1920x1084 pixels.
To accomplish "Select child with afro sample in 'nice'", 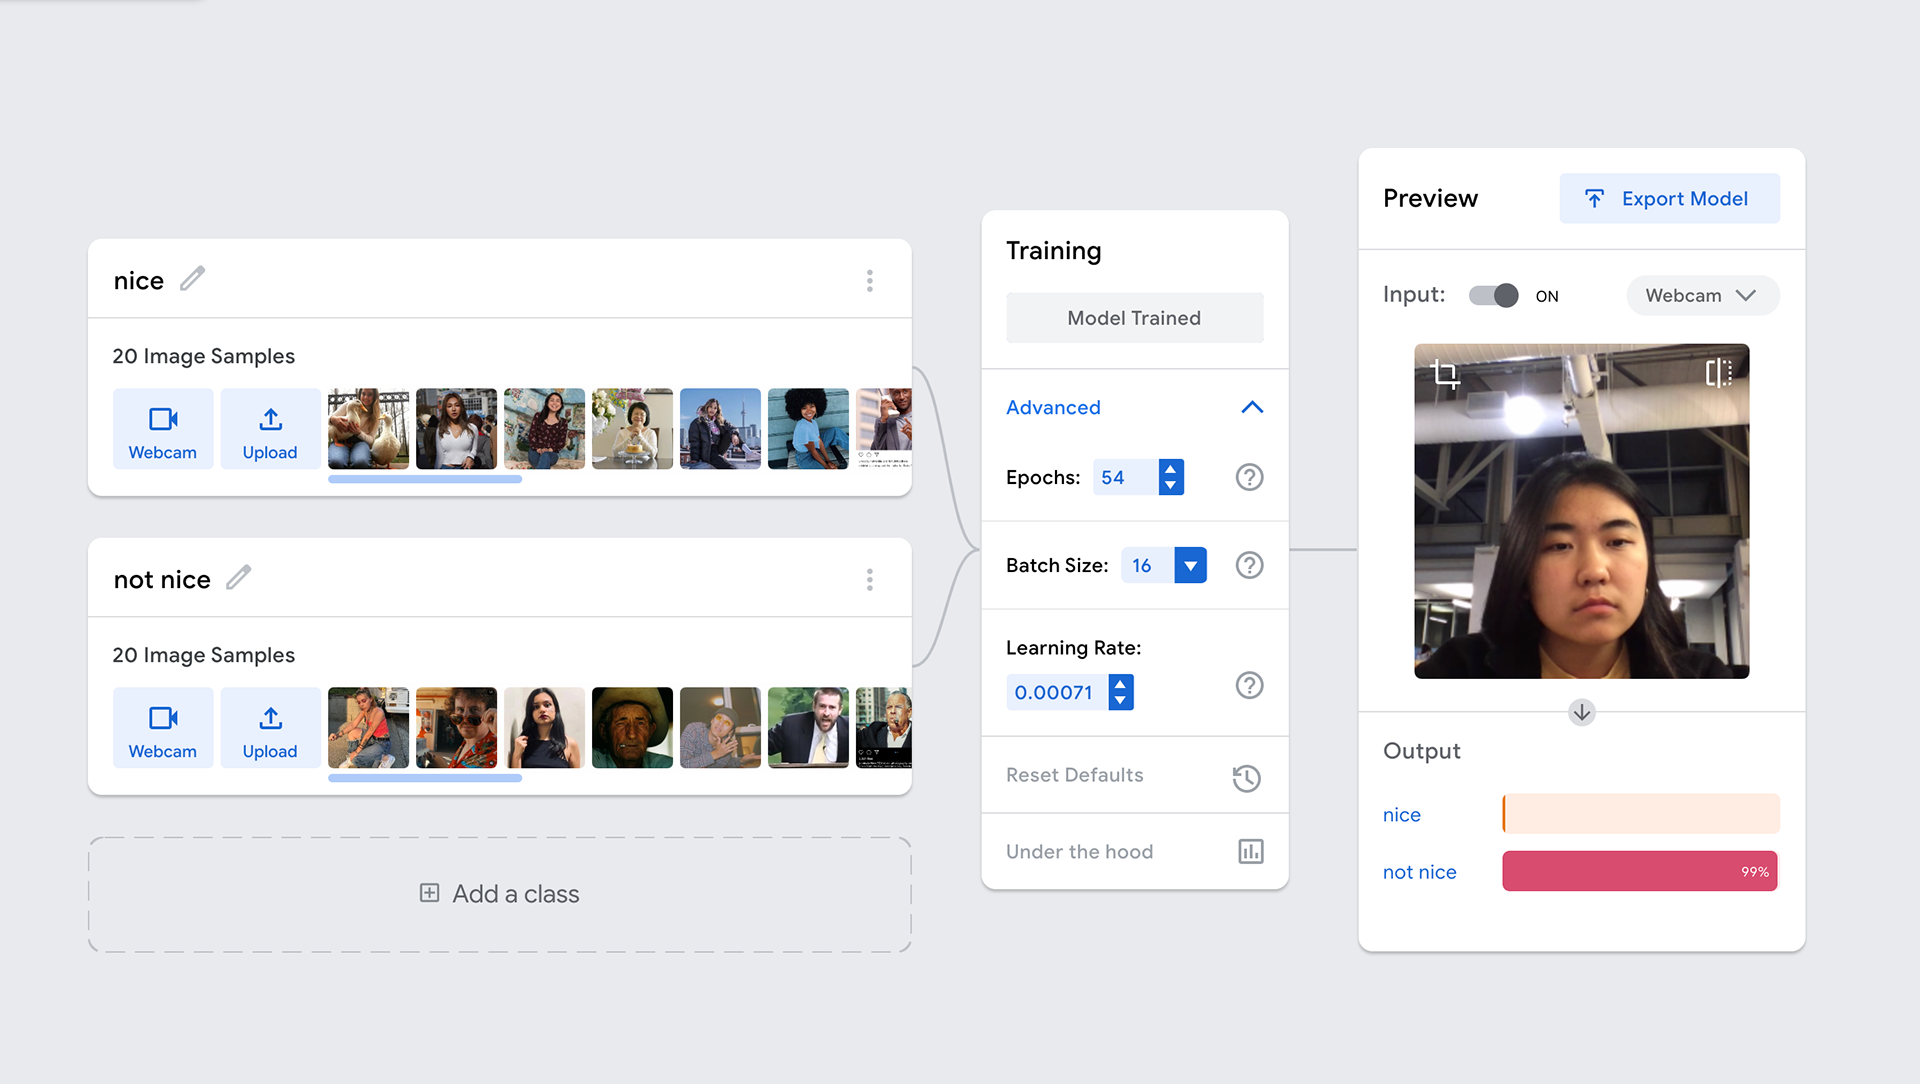I will click(808, 429).
